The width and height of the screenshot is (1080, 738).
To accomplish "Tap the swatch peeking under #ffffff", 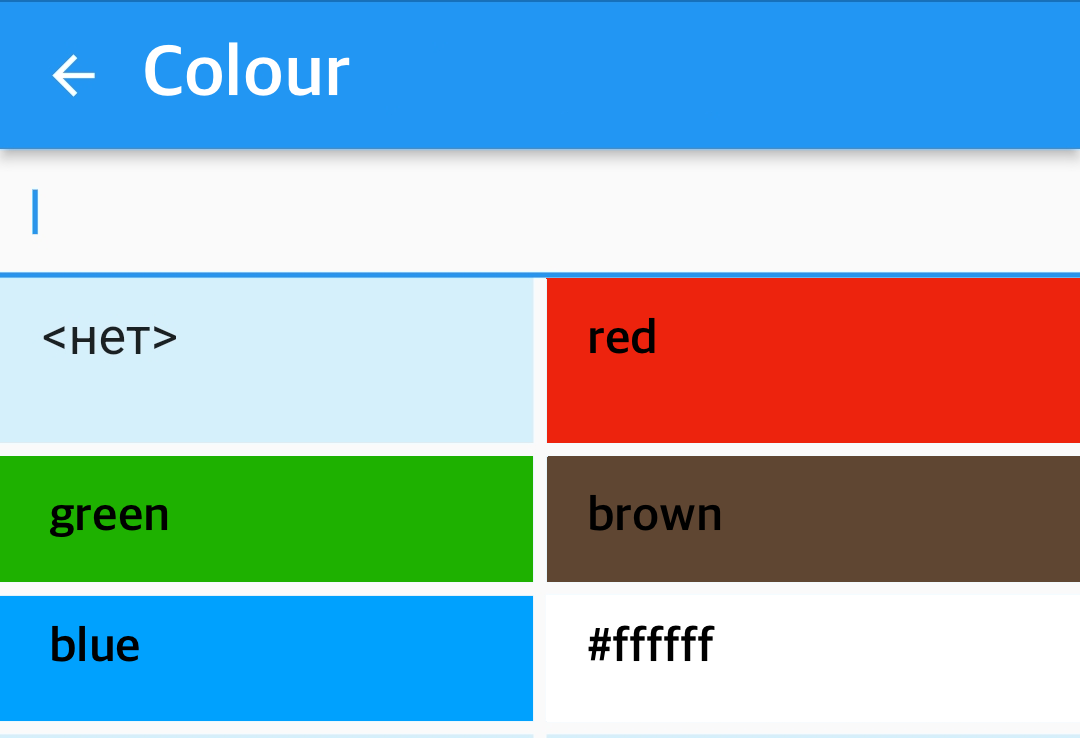I will (x=812, y=733).
